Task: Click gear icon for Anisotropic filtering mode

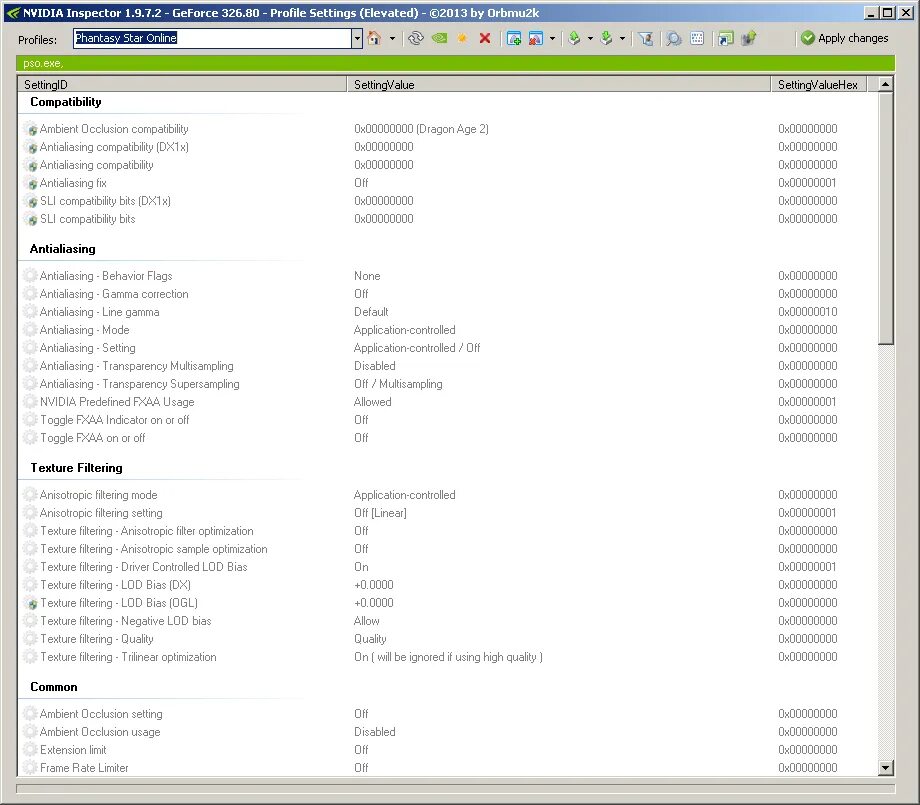Action: [x=30, y=495]
